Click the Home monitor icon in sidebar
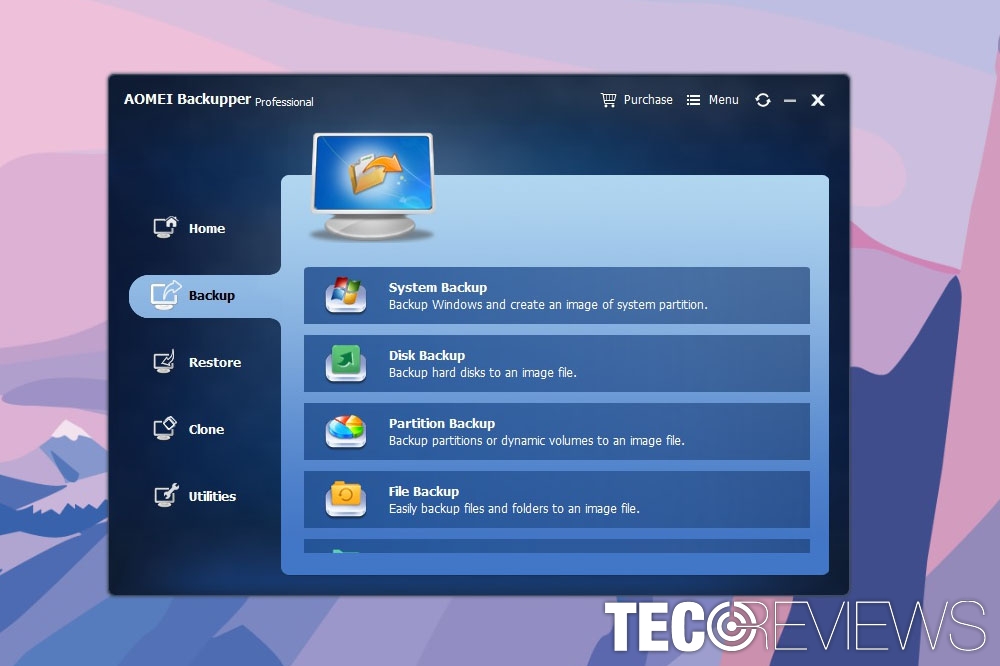1000x666 pixels. (x=166, y=227)
